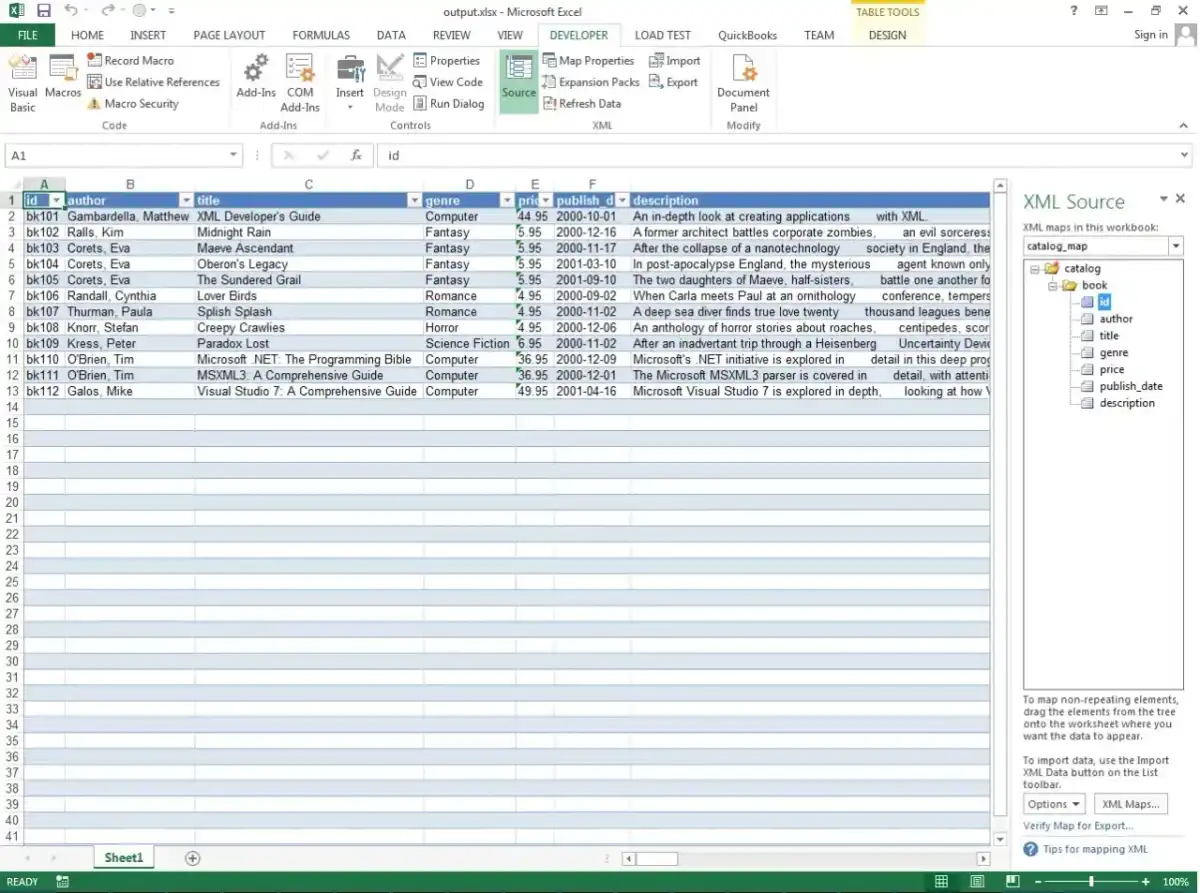Click Import XML data
Image resolution: width=1200 pixels, height=893 pixels.
674,61
